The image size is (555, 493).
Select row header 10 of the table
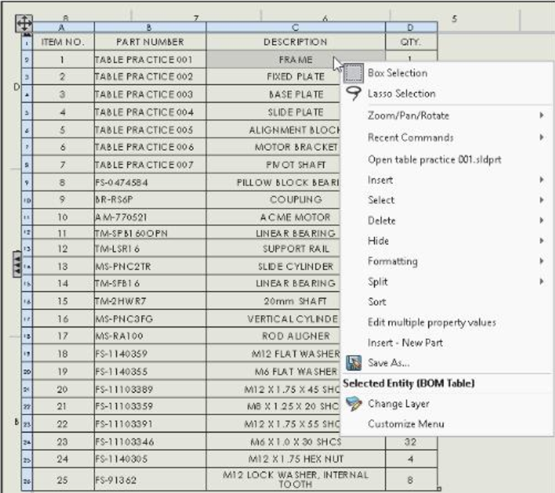27,200
